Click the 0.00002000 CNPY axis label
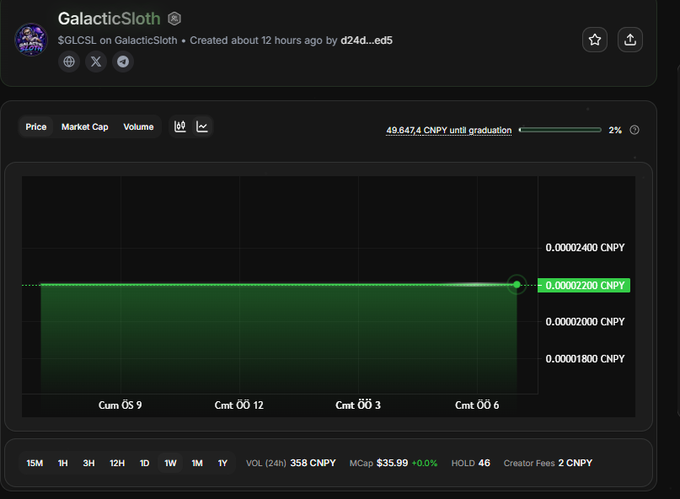Screen dimensions: 680x499 [585, 322]
